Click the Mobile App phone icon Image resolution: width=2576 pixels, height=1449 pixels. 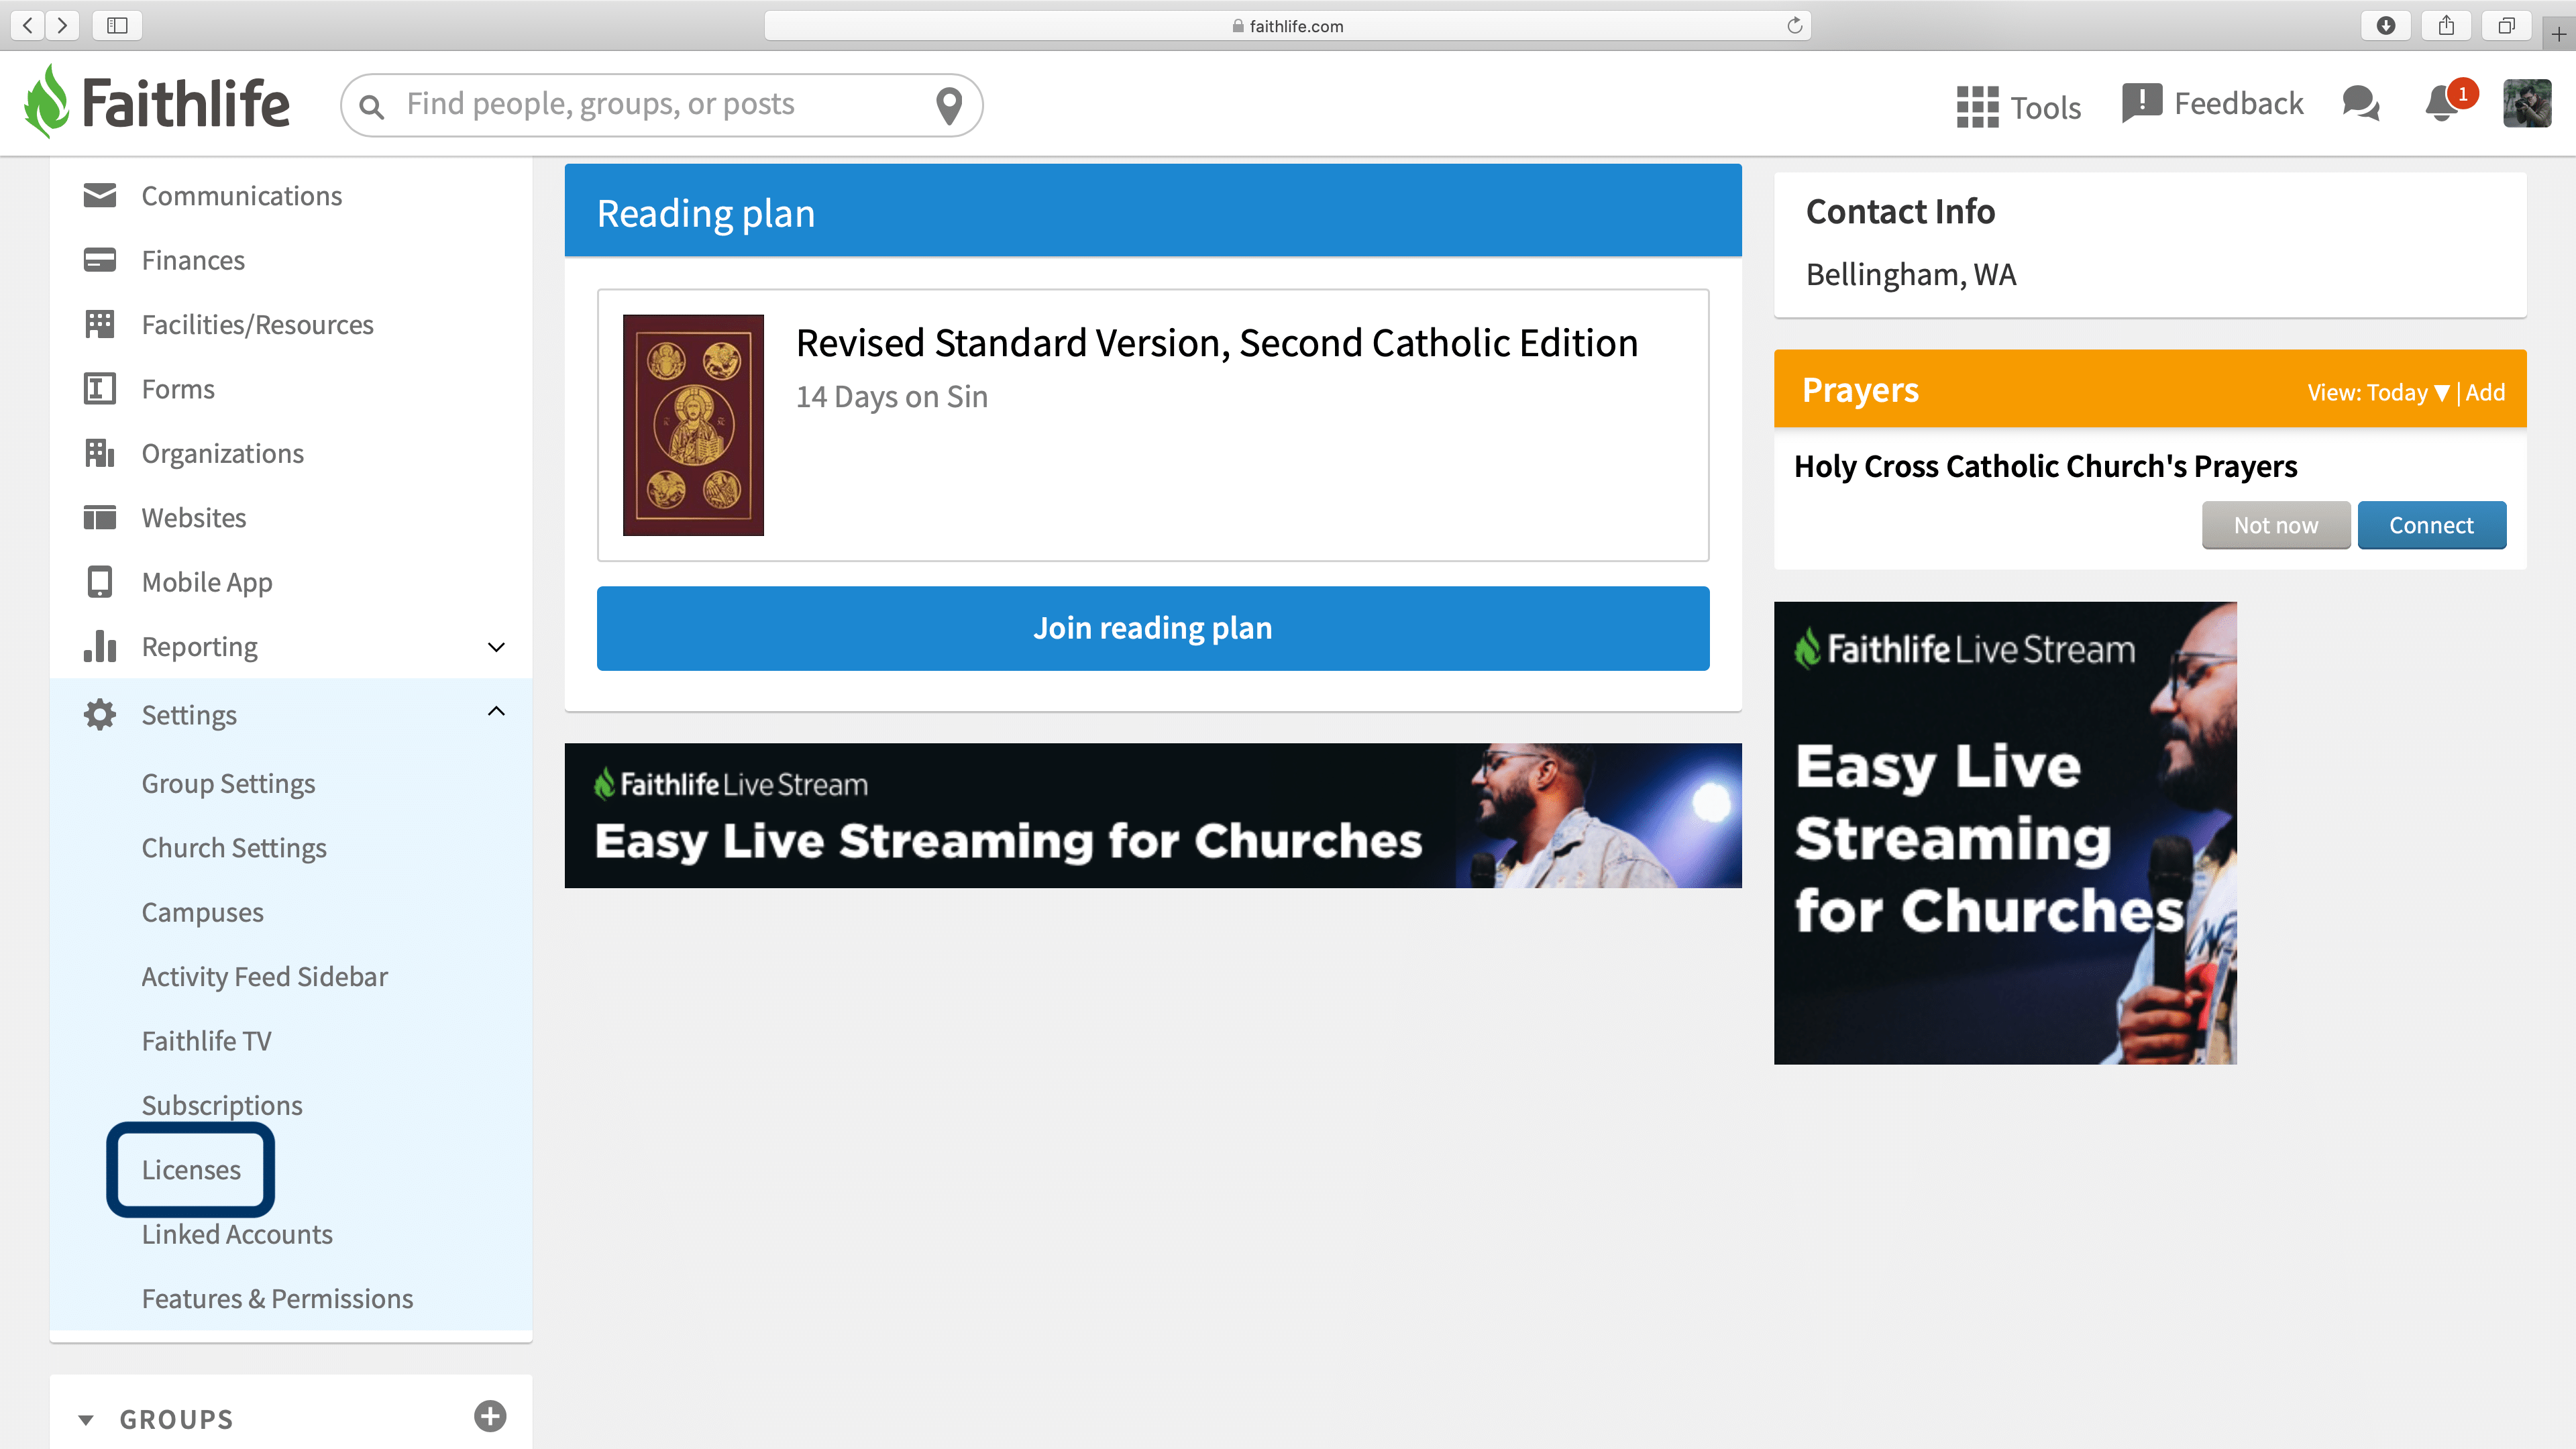pos(99,582)
